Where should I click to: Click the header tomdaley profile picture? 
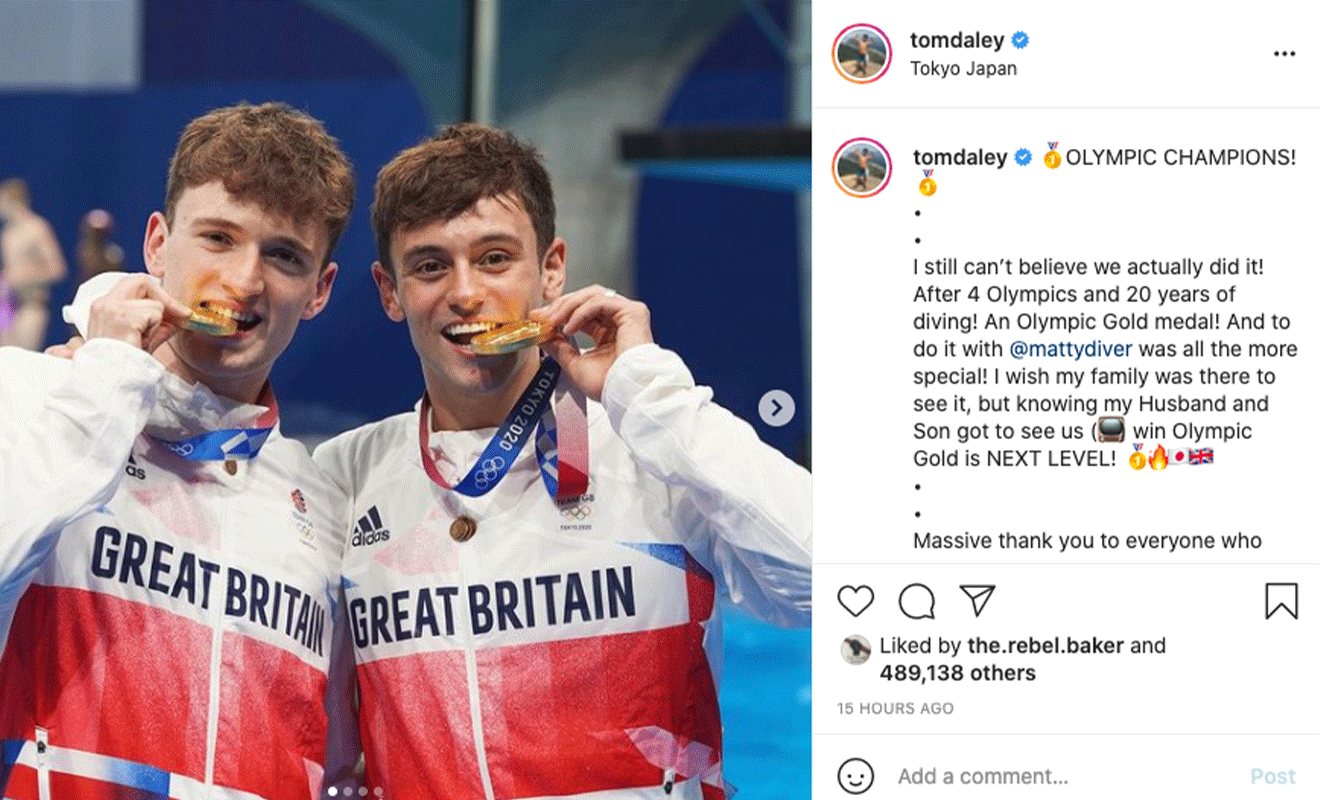point(861,53)
